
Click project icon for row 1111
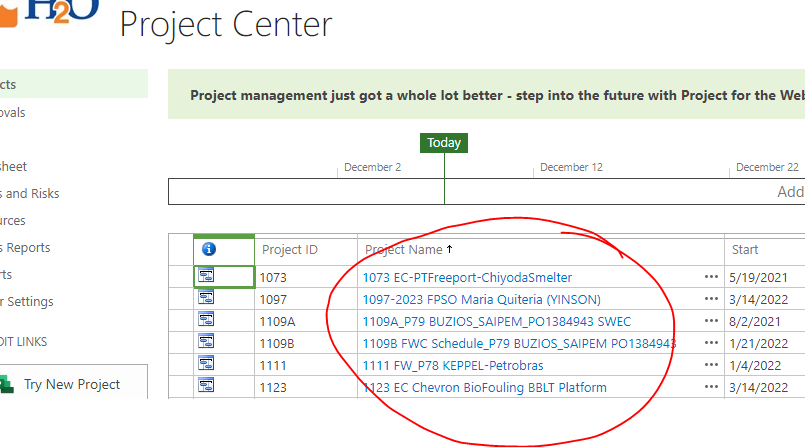tap(209, 365)
